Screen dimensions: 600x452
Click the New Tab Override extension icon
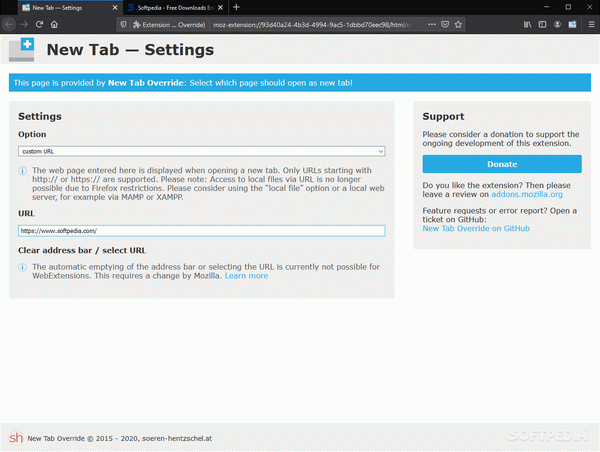point(572,24)
